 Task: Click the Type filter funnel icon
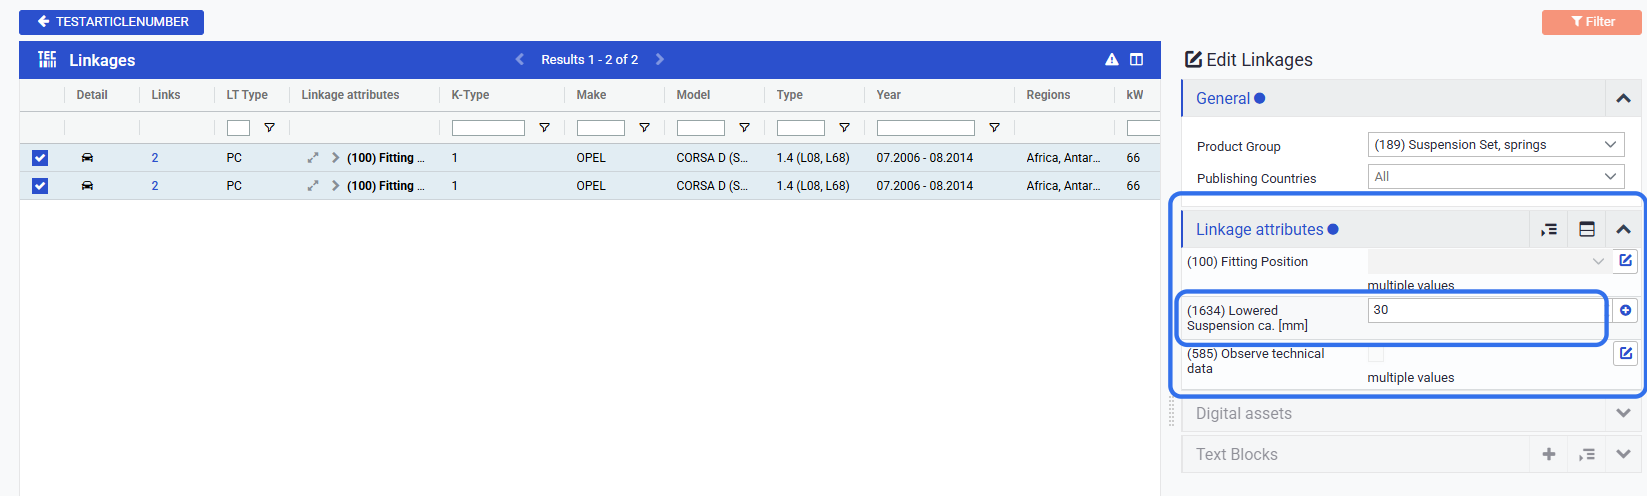(x=844, y=128)
